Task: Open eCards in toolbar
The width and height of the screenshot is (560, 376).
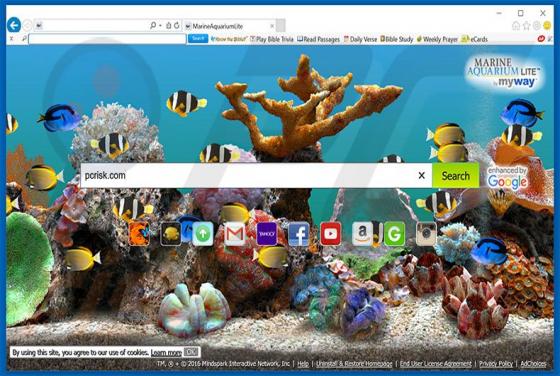Action: 474,39
